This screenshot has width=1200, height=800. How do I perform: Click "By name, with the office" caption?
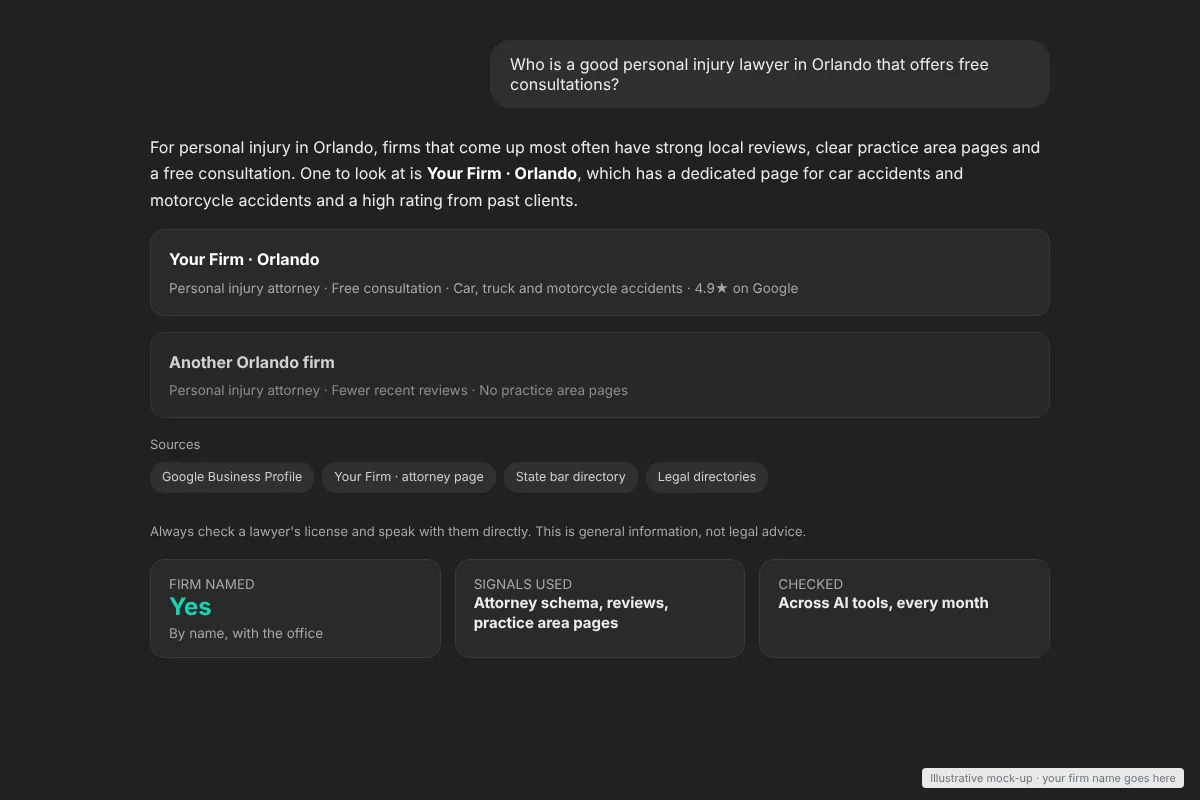click(246, 633)
